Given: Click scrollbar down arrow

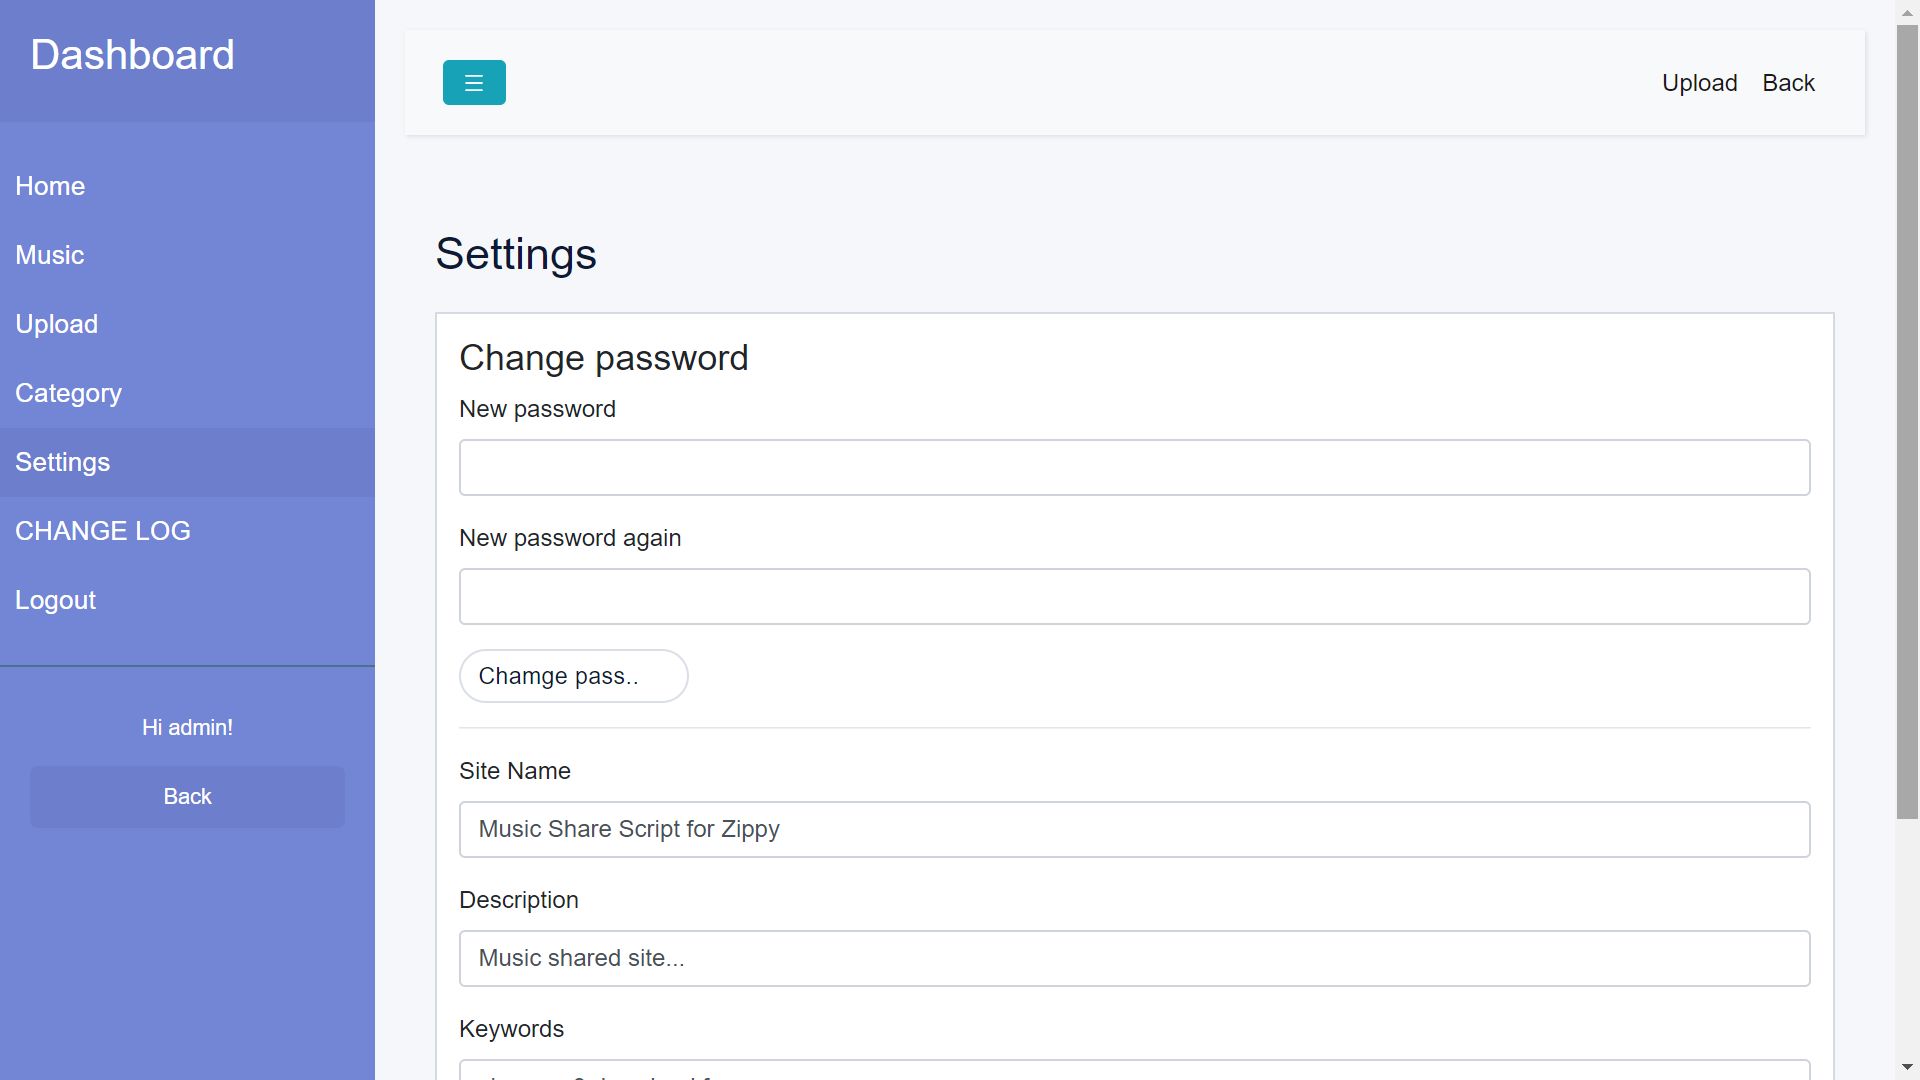Looking at the screenshot, I should pyautogui.click(x=1907, y=1068).
